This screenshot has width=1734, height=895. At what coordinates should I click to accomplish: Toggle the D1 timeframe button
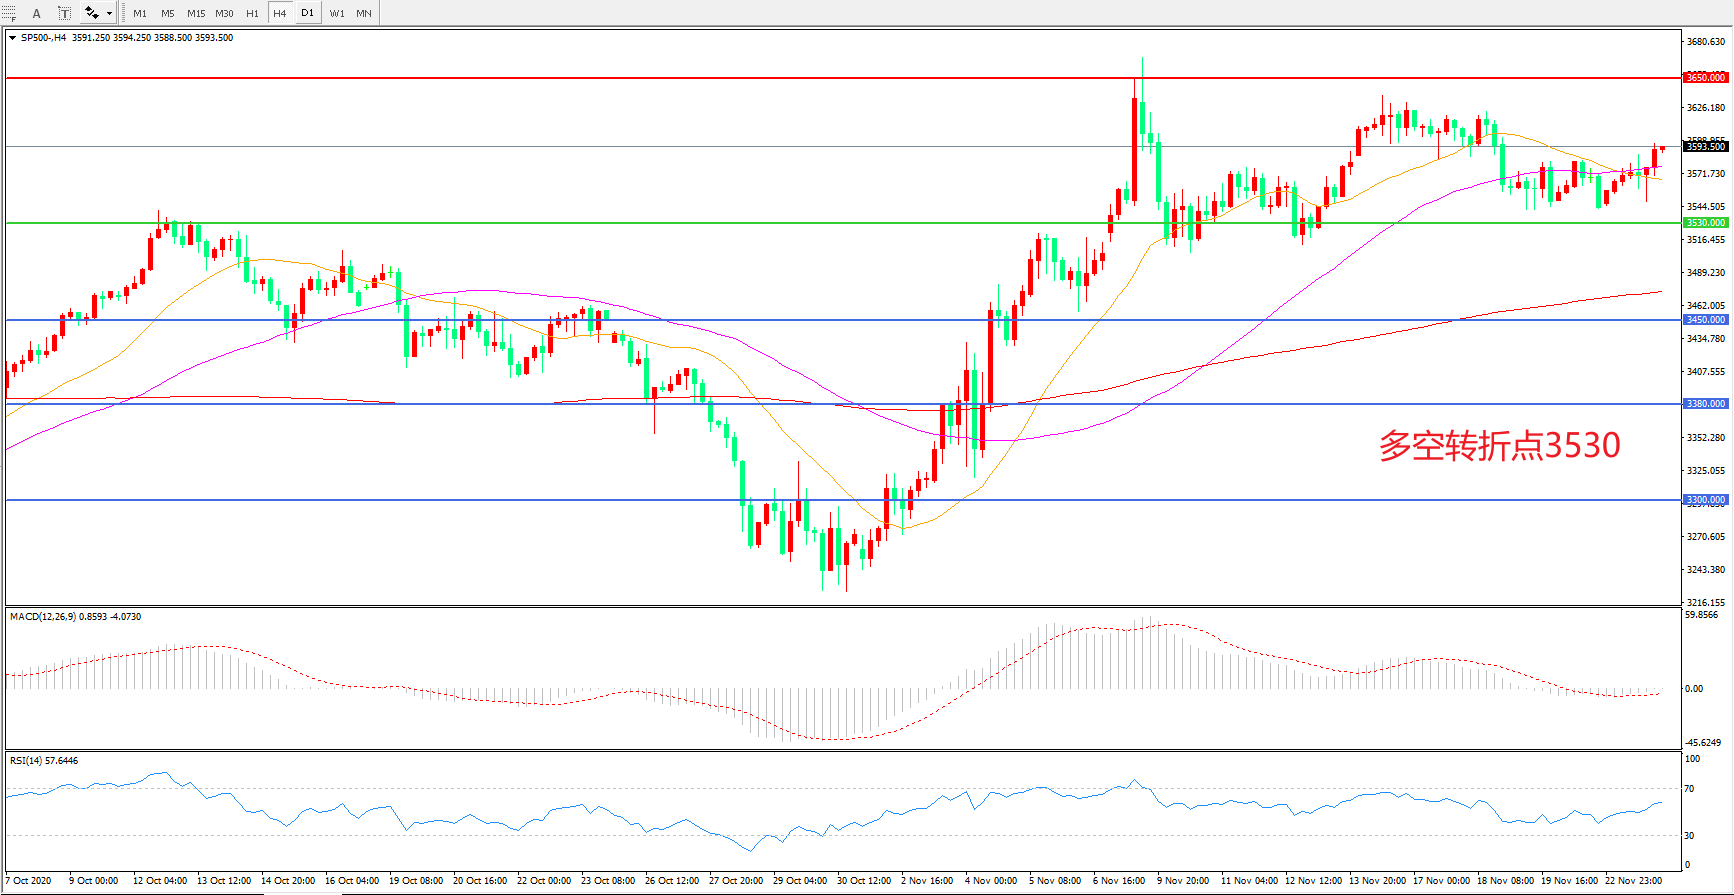[x=308, y=13]
